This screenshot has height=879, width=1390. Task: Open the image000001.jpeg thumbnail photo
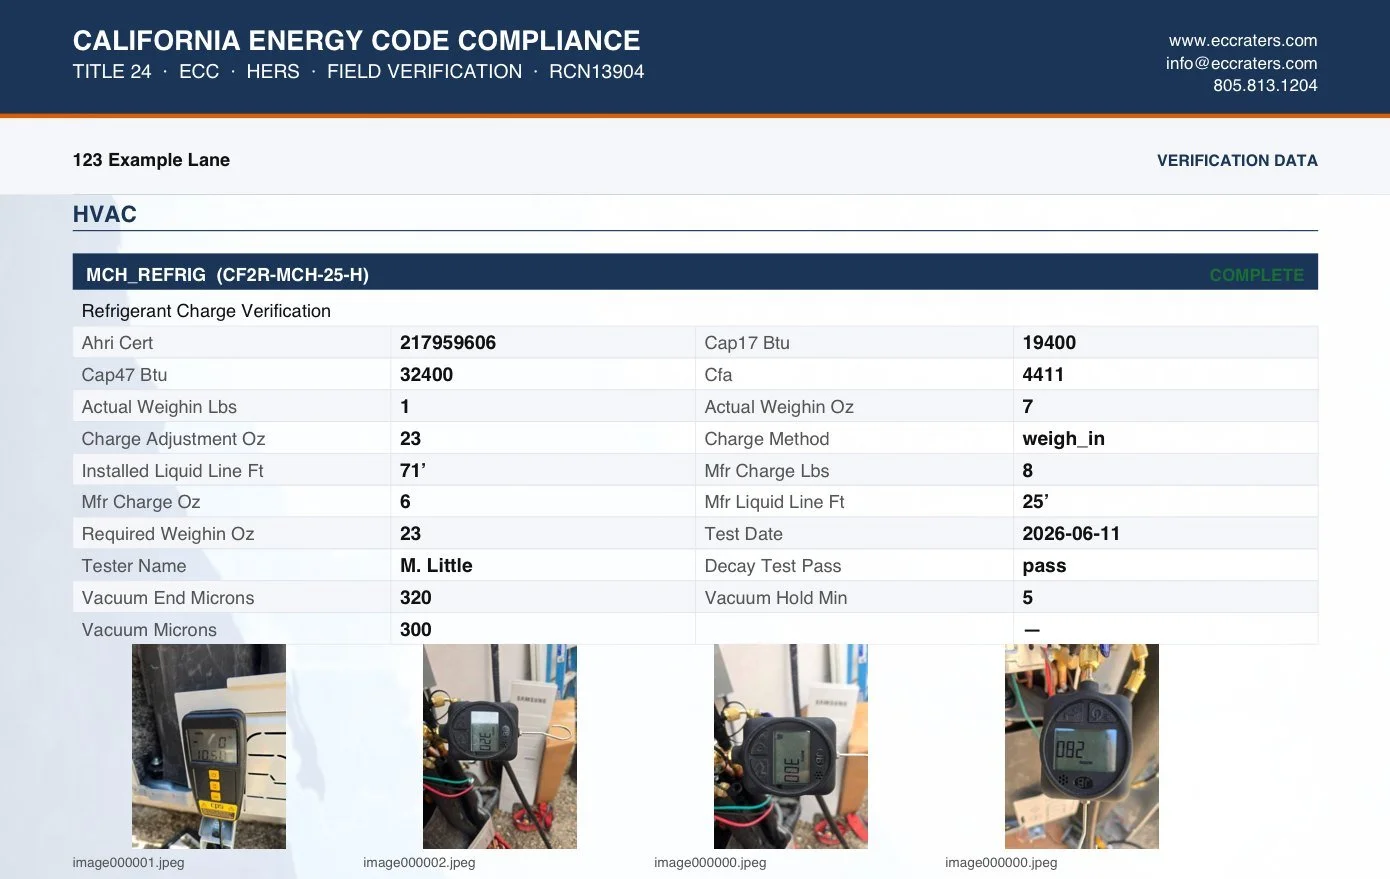coord(209,746)
